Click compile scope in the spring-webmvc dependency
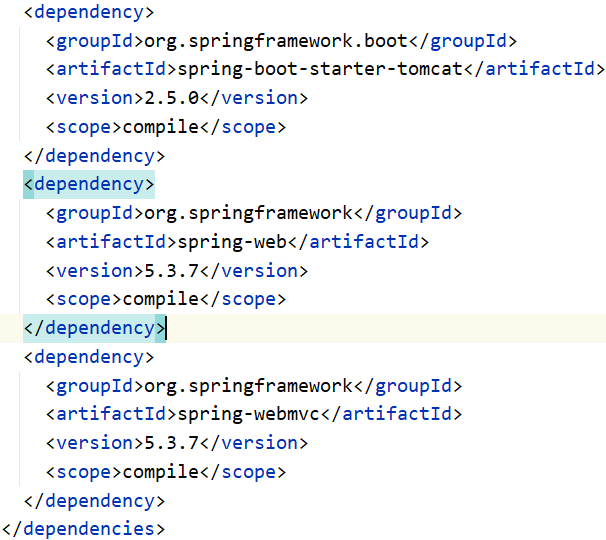Screen dimensions: 606x540 point(159,471)
